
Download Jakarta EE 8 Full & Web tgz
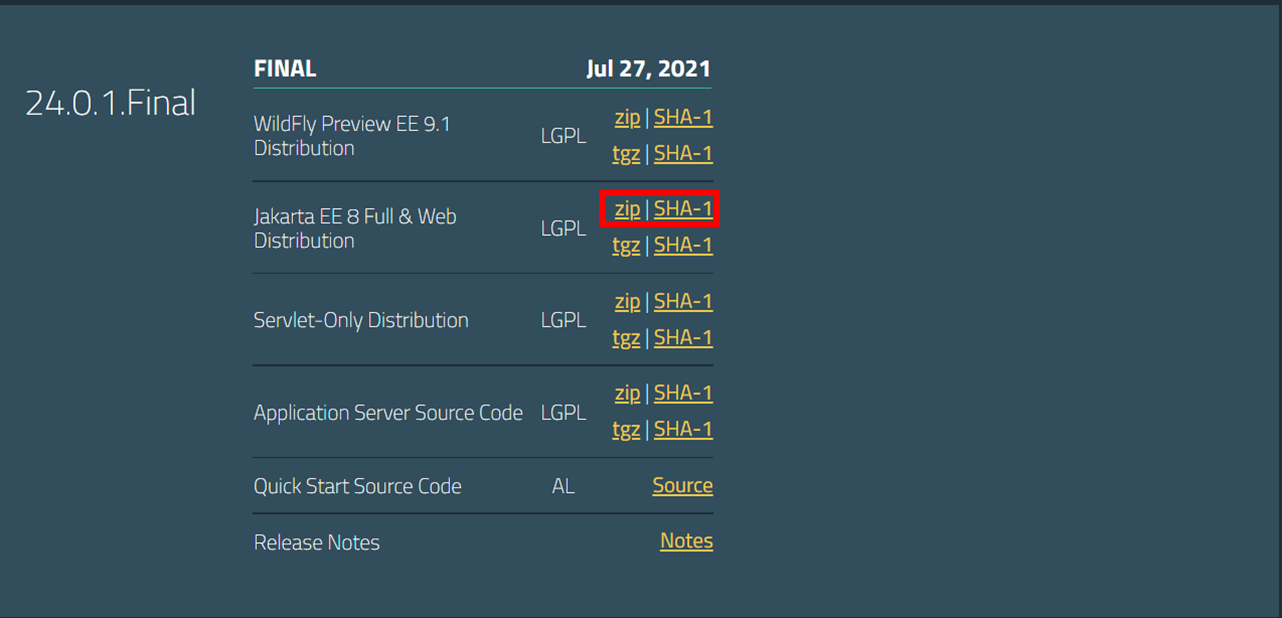pyautogui.click(x=626, y=246)
